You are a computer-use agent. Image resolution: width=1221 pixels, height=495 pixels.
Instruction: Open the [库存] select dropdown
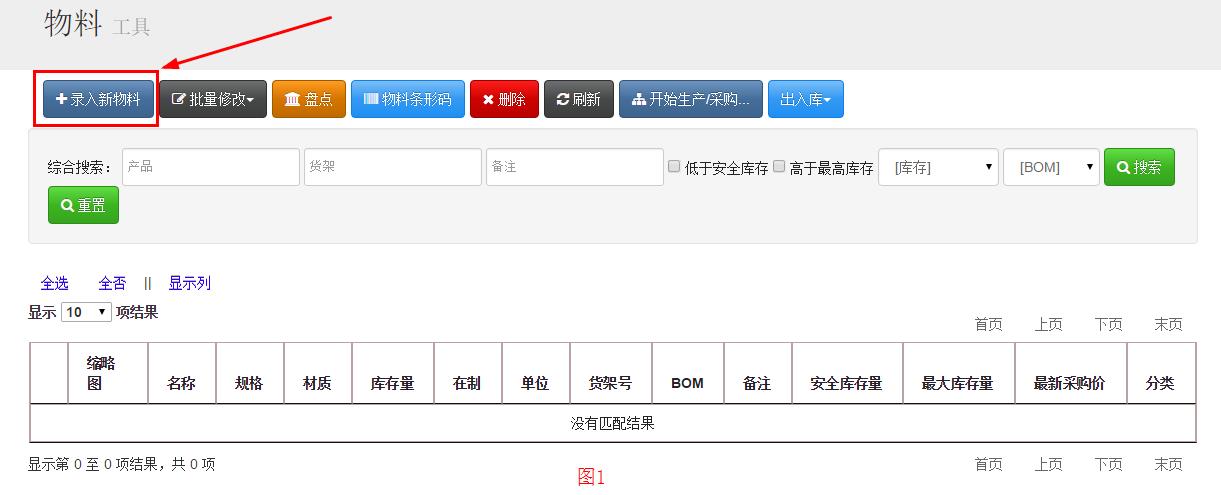pyautogui.click(x=938, y=167)
